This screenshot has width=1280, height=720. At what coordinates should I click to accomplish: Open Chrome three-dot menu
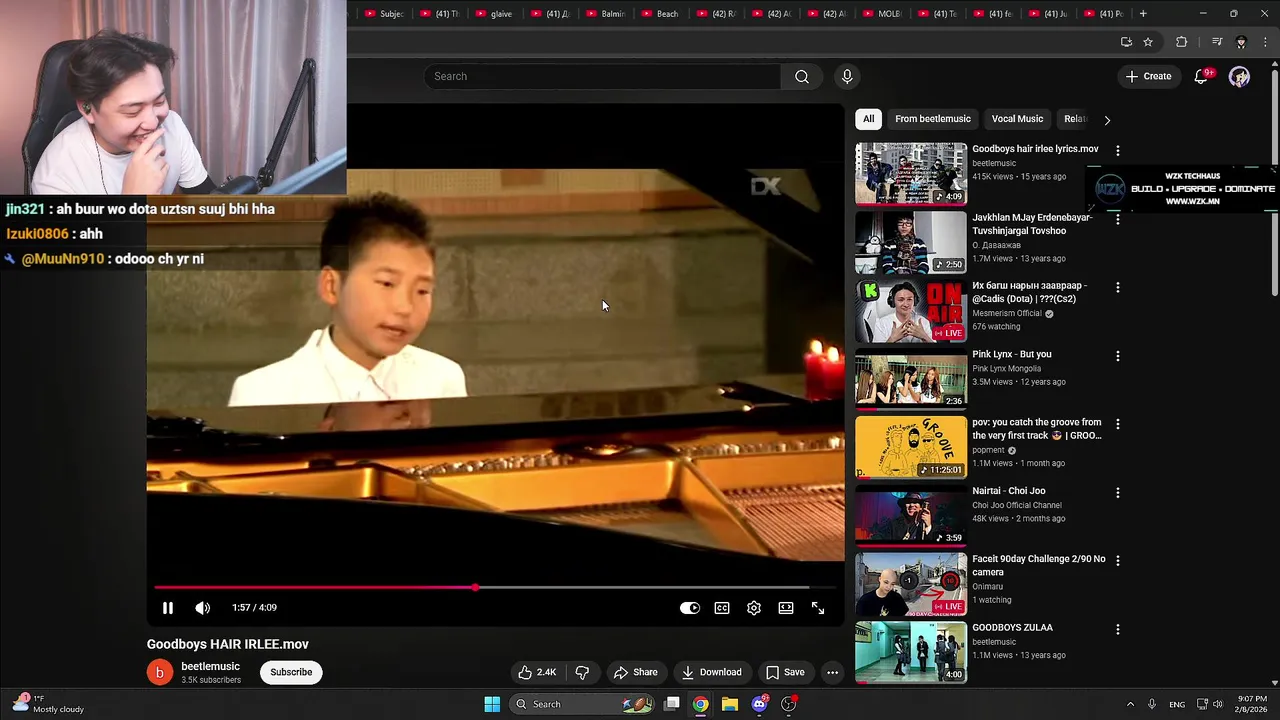click(1266, 42)
